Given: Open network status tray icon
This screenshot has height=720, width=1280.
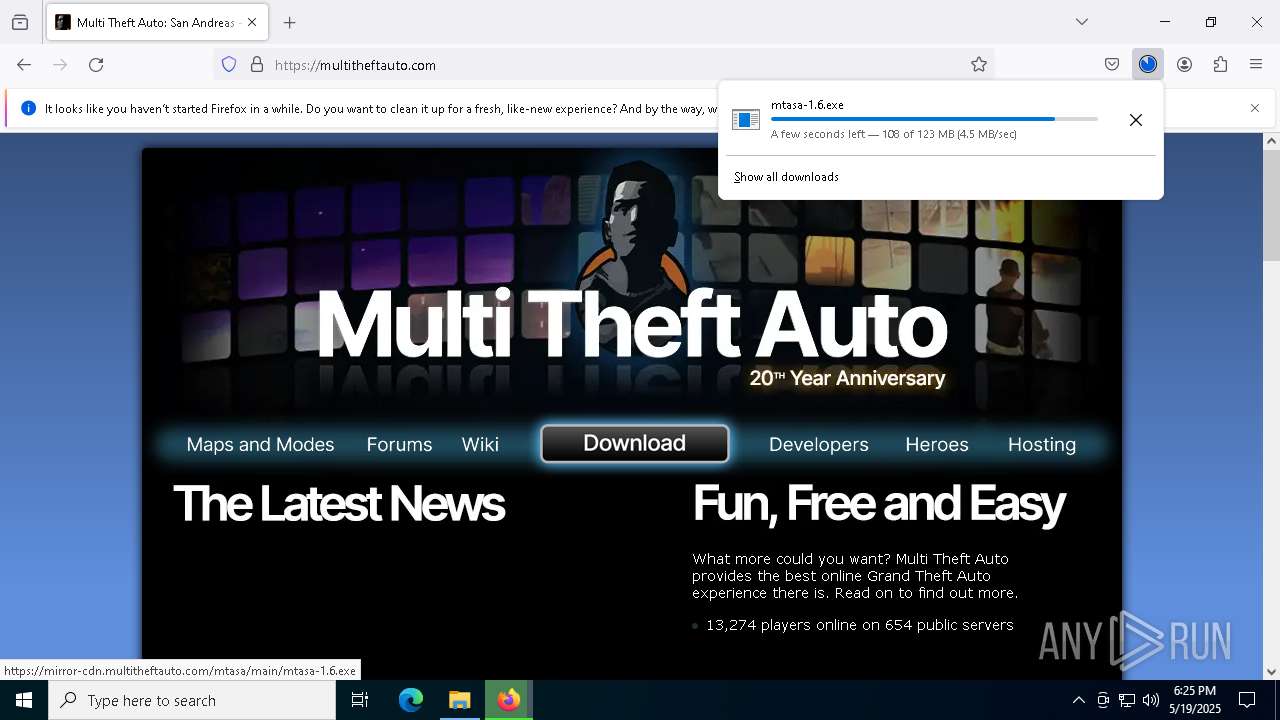Looking at the screenshot, I should [x=1127, y=700].
